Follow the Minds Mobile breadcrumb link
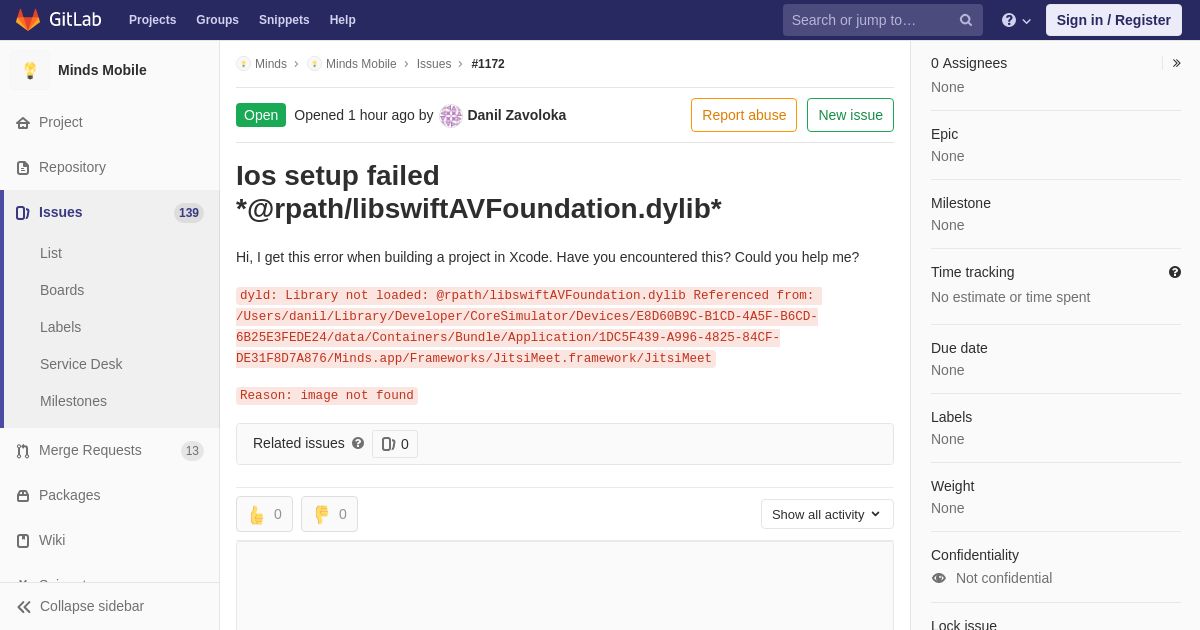This screenshot has height=630, width=1200. pos(361,64)
